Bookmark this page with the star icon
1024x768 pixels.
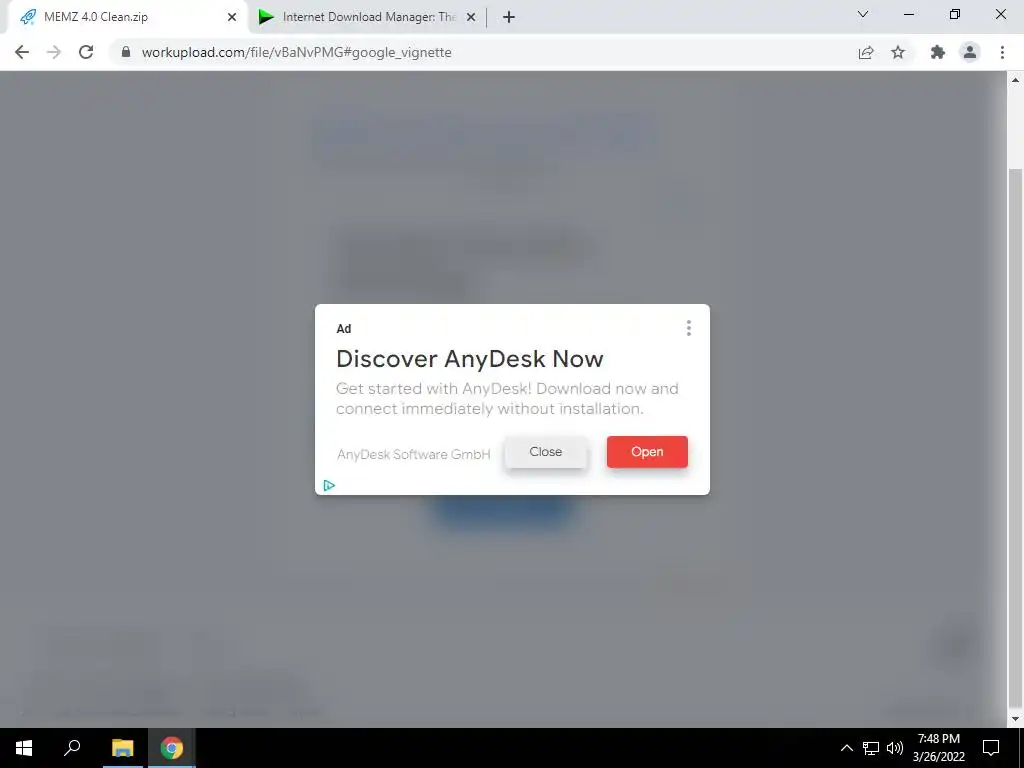(x=898, y=52)
